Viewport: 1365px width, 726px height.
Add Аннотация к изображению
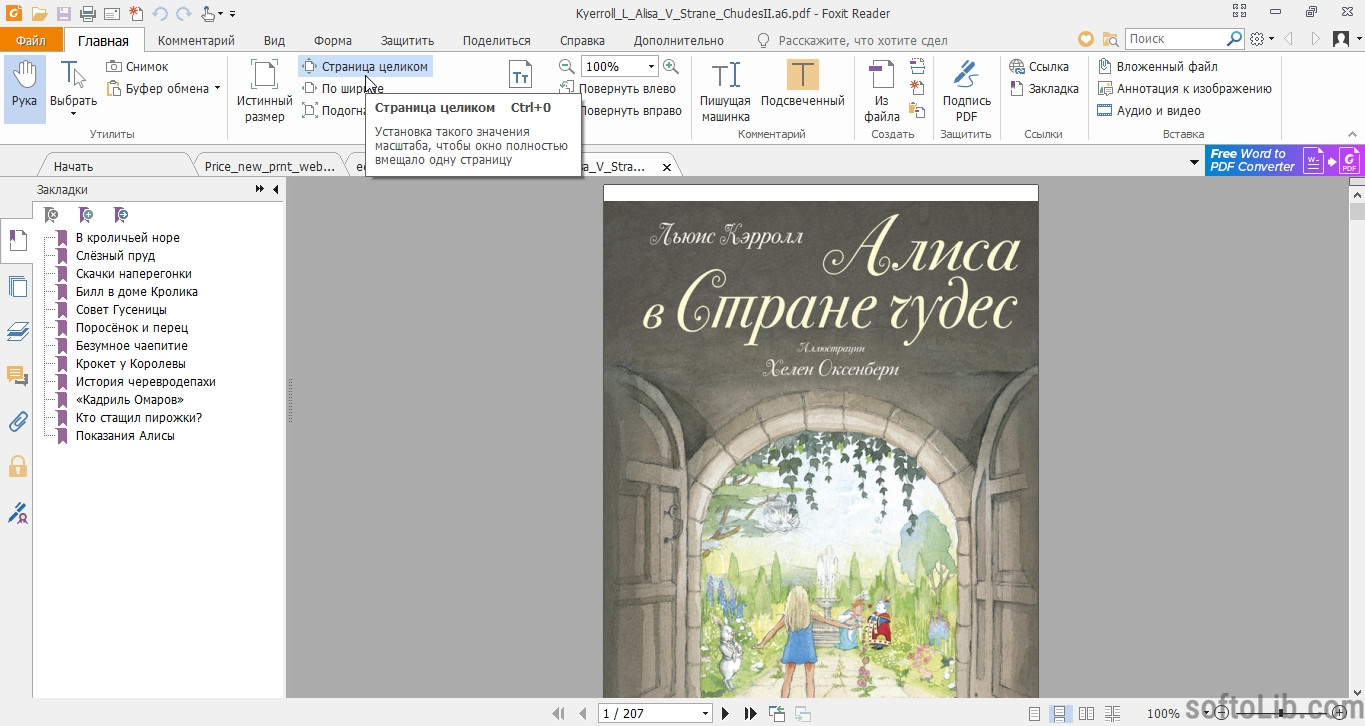pos(1185,88)
